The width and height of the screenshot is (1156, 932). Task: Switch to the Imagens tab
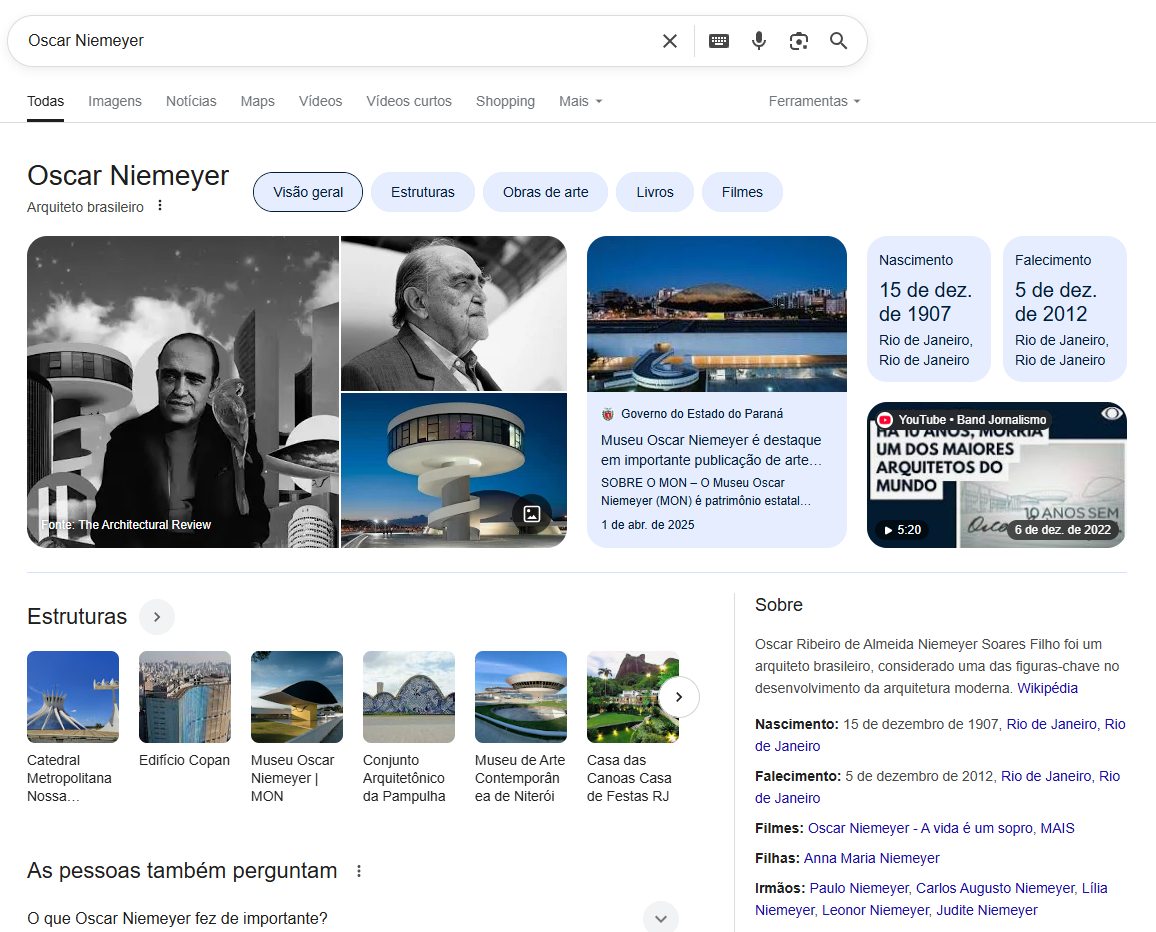[115, 101]
